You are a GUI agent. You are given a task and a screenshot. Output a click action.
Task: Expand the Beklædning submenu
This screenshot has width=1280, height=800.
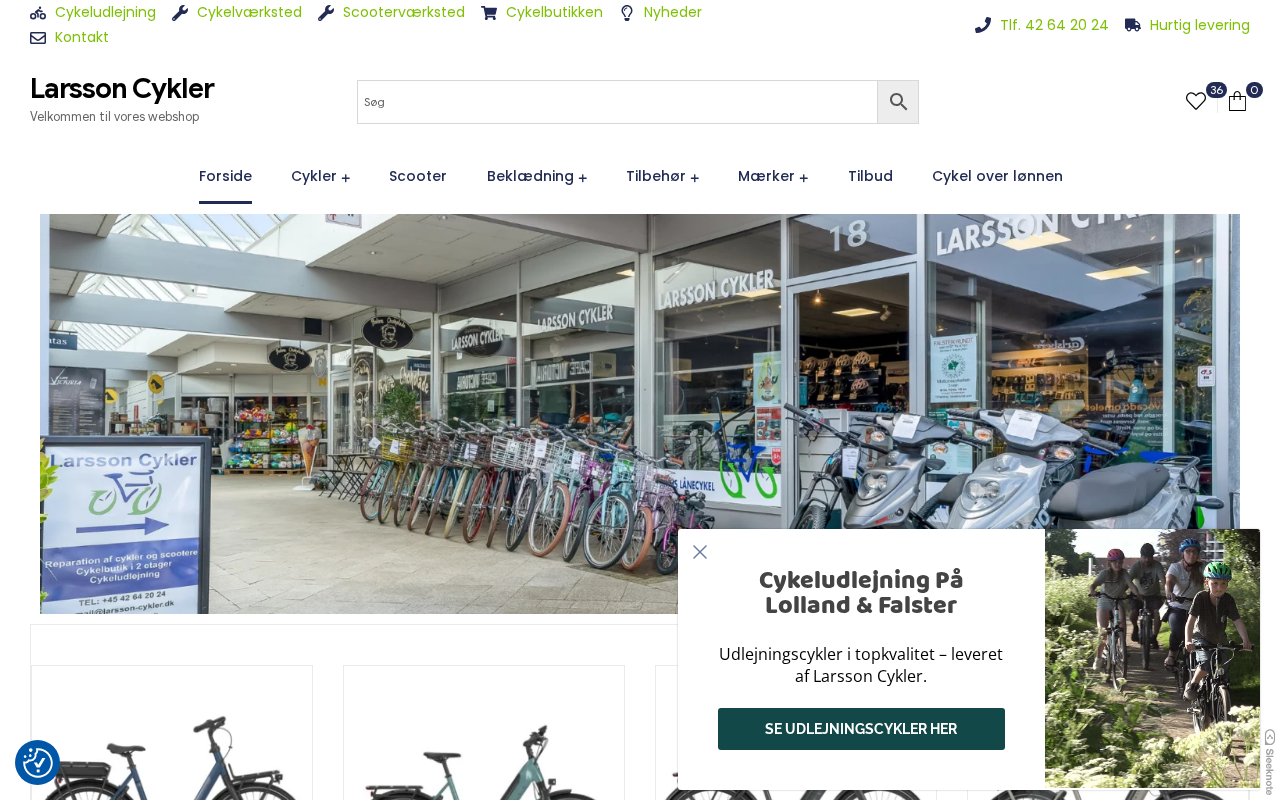pyautogui.click(x=583, y=178)
